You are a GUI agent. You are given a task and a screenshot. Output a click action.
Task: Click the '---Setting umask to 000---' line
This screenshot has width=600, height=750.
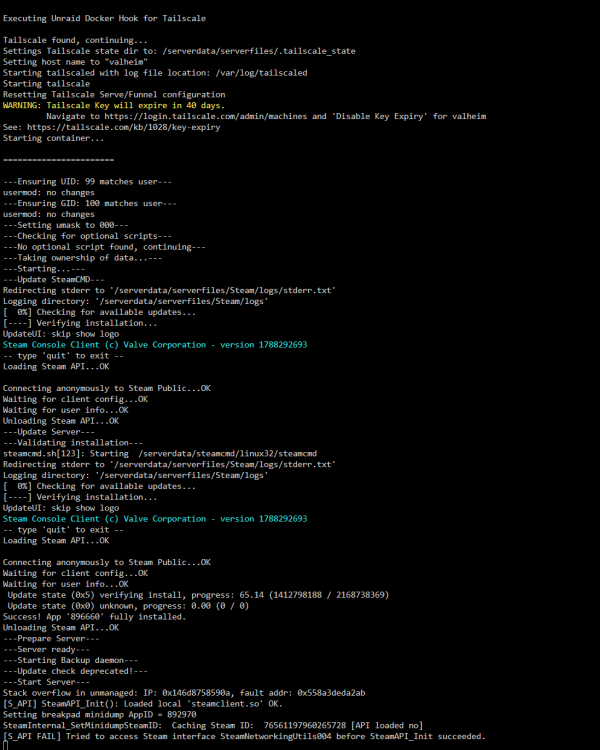66,225
